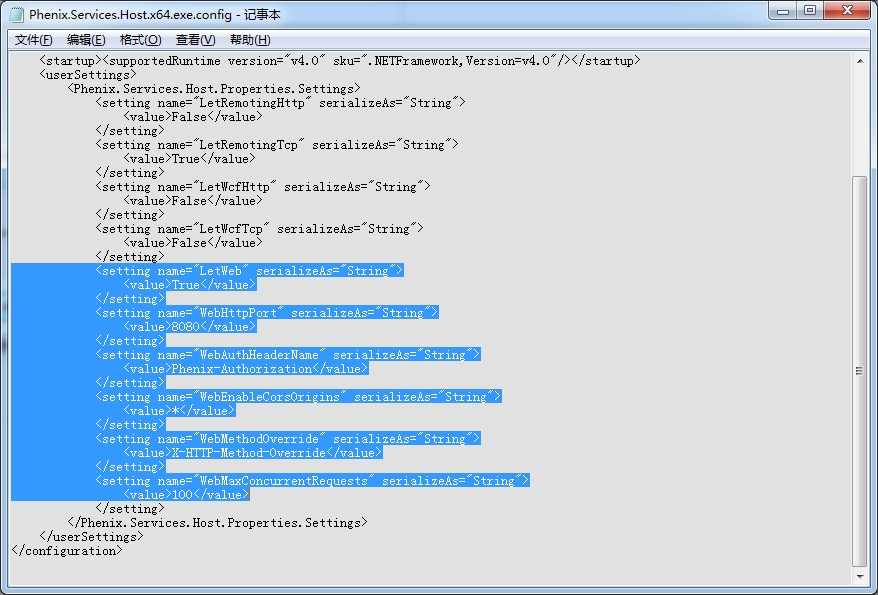Click the highlighted LetWeb setting line
The width and height of the screenshot is (878, 595).
[x=249, y=270]
